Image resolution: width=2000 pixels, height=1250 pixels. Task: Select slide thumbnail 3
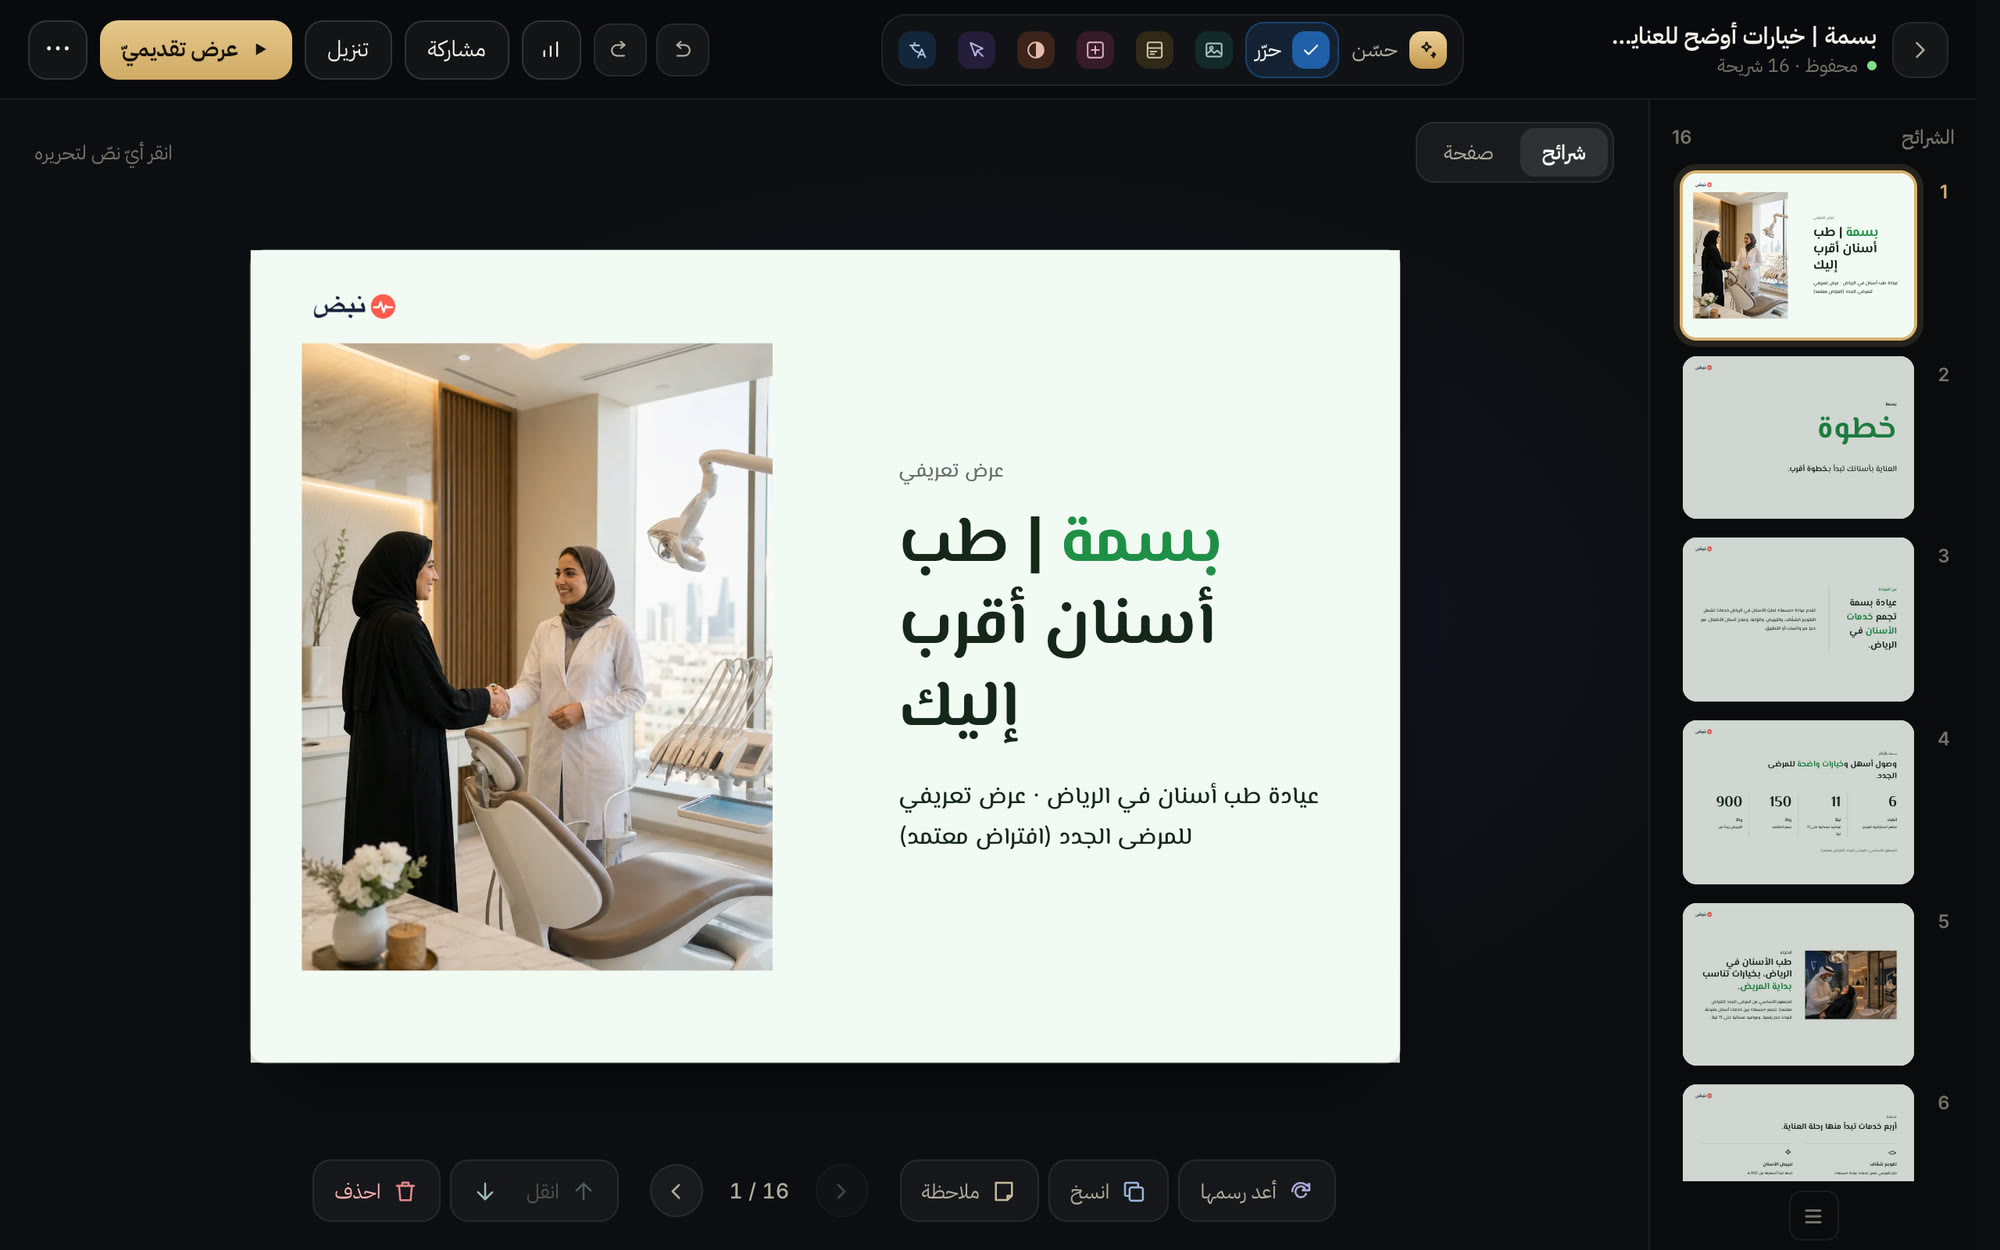coord(1798,619)
